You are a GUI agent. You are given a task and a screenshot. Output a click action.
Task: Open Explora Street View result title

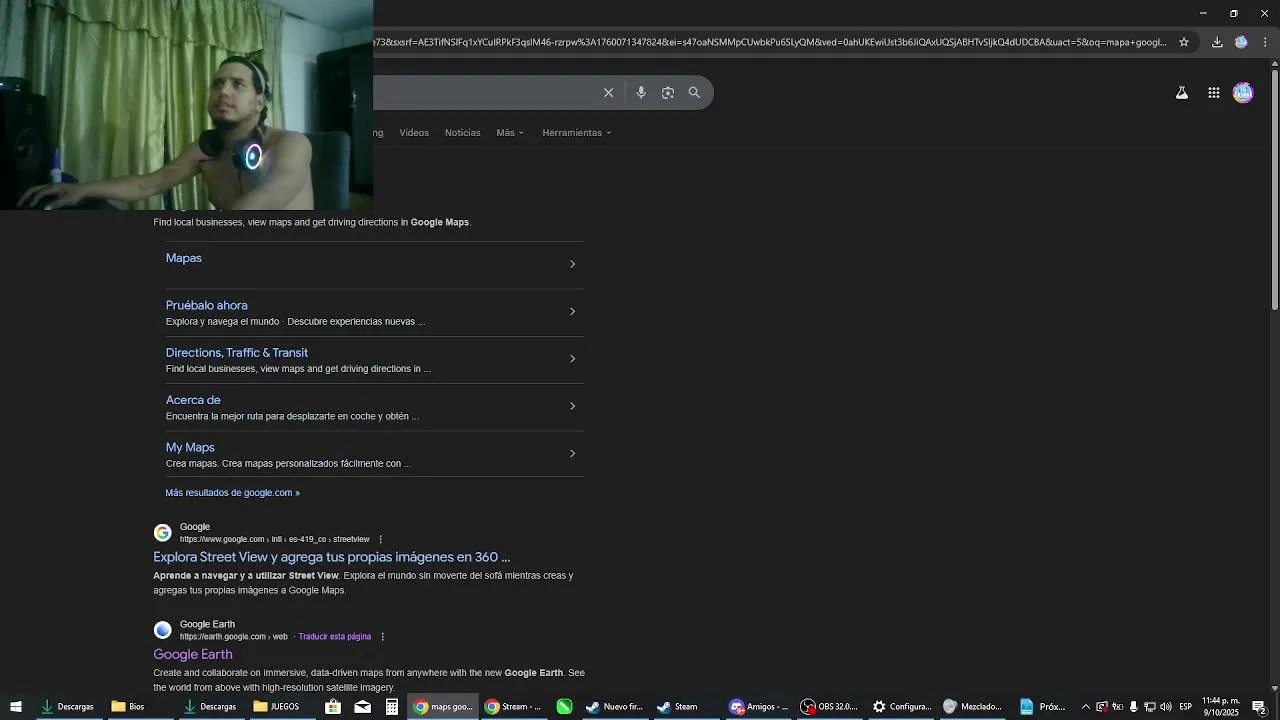tap(332, 557)
